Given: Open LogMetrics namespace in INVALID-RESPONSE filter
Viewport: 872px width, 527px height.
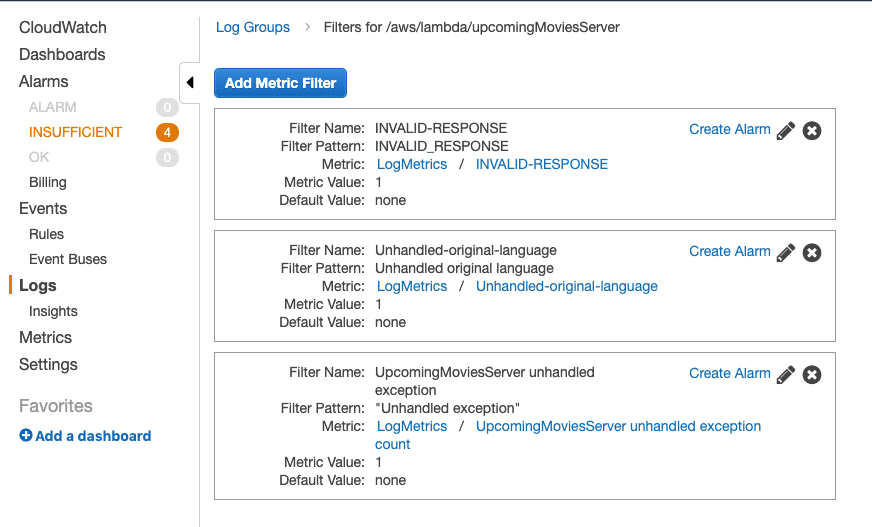Looking at the screenshot, I should [x=412, y=165].
